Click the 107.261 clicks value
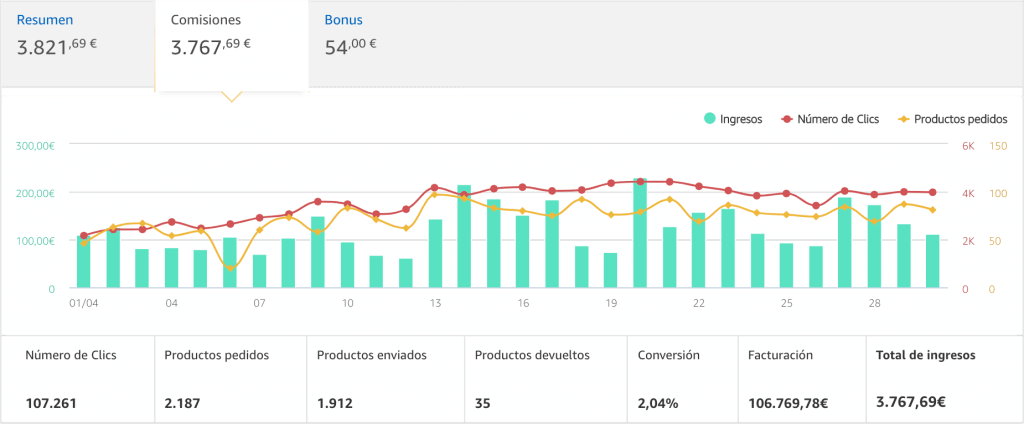The image size is (1024, 424). click(51, 403)
